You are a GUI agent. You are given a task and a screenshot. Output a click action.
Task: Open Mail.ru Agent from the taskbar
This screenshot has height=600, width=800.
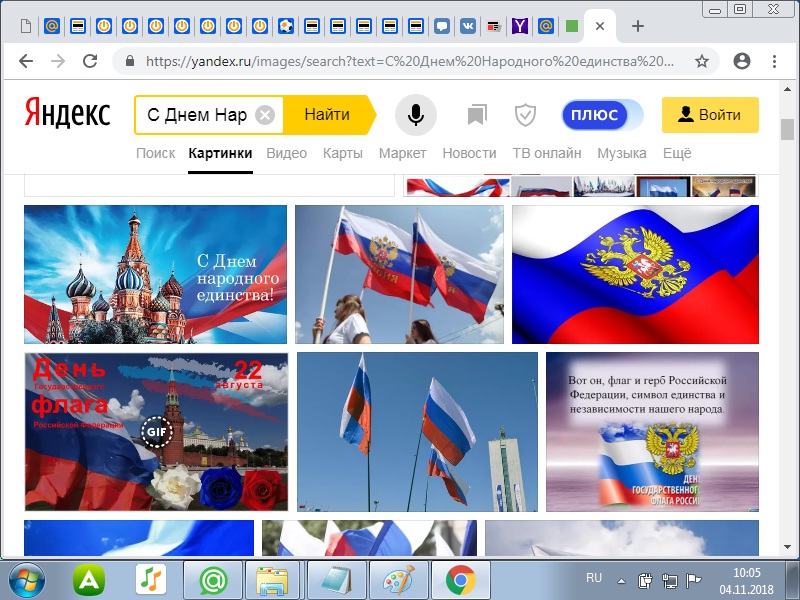pyautogui.click(x=213, y=580)
